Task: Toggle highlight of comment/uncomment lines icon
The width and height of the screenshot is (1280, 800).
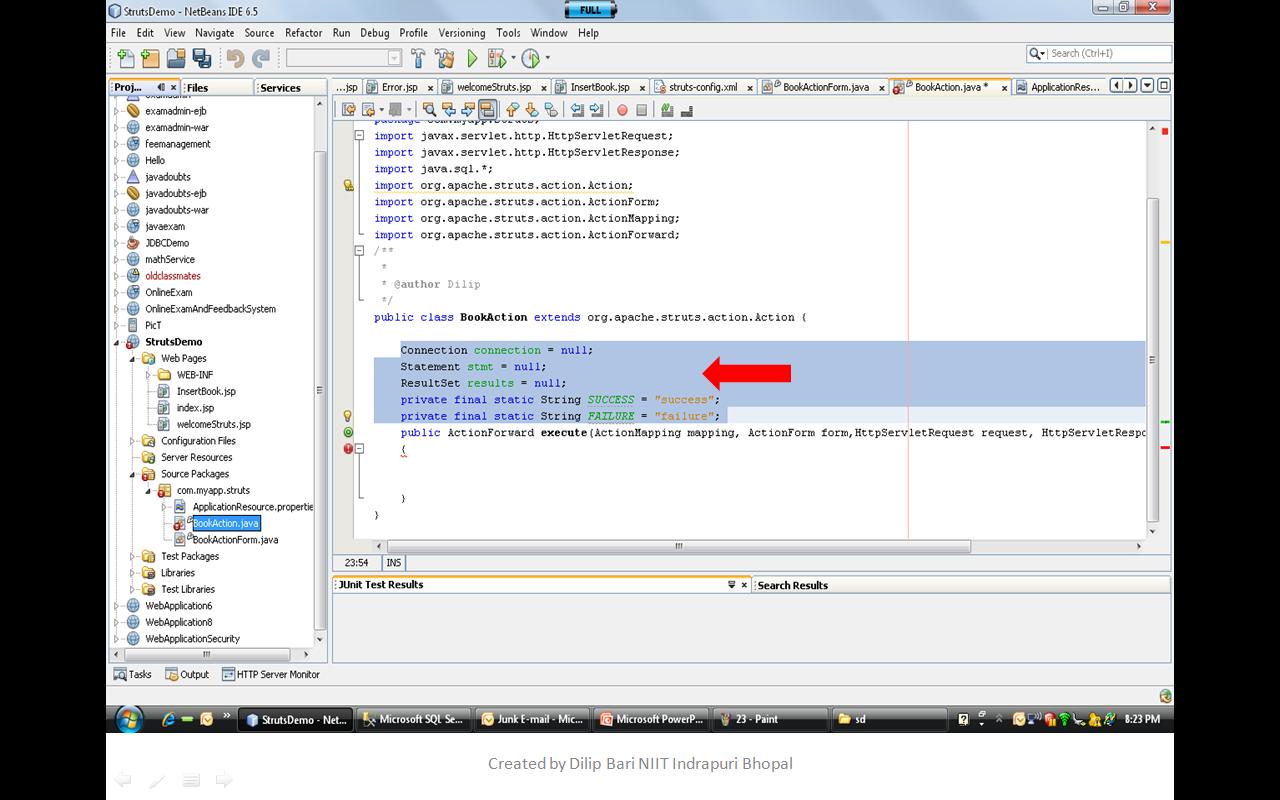Action: 486,109
